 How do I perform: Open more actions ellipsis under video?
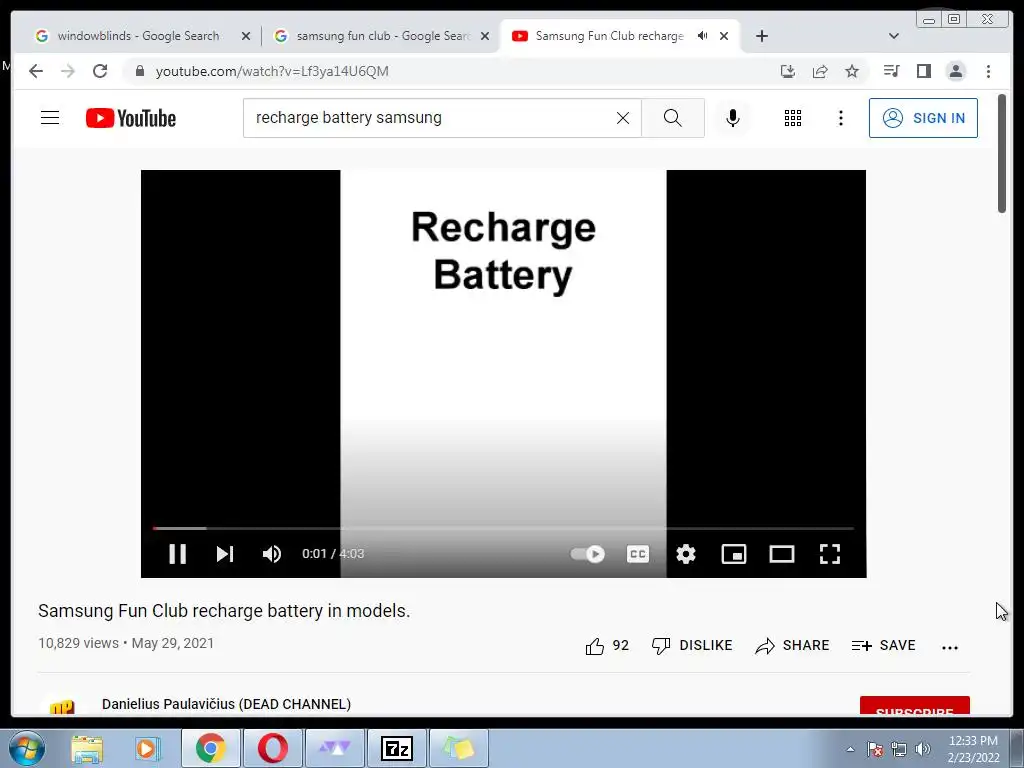950,647
